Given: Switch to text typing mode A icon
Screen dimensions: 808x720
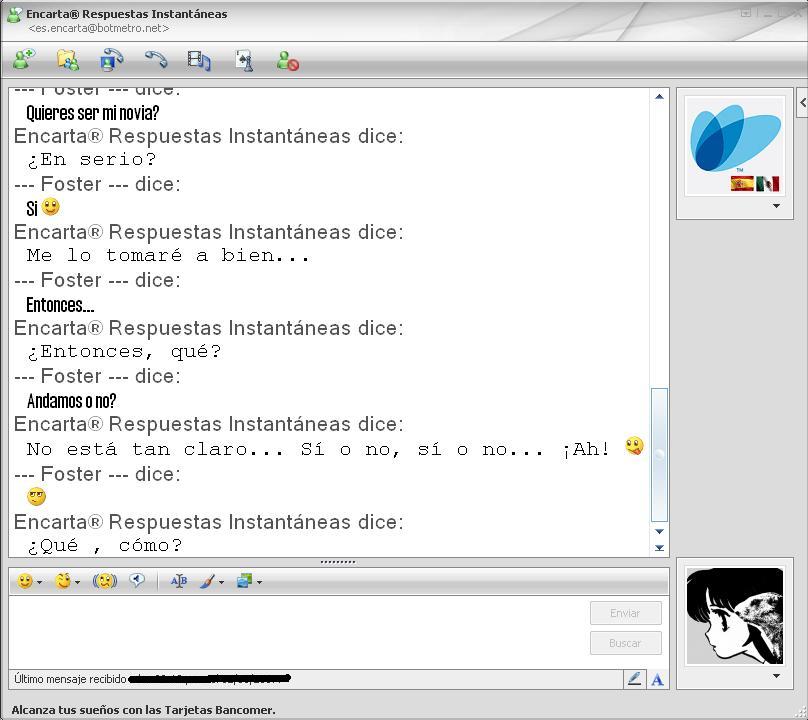Looking at the screenshot, I should click(x=657, y=679).
